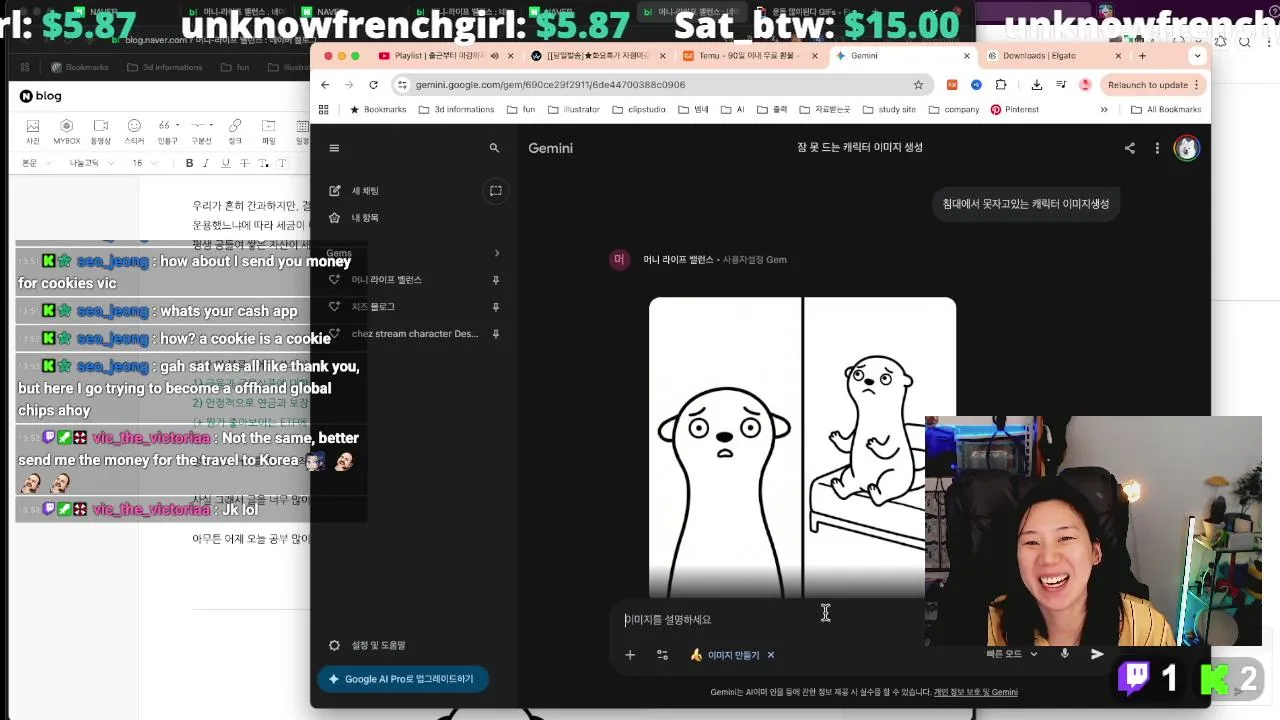Insert a link (링크) in Naver blog

235,131
